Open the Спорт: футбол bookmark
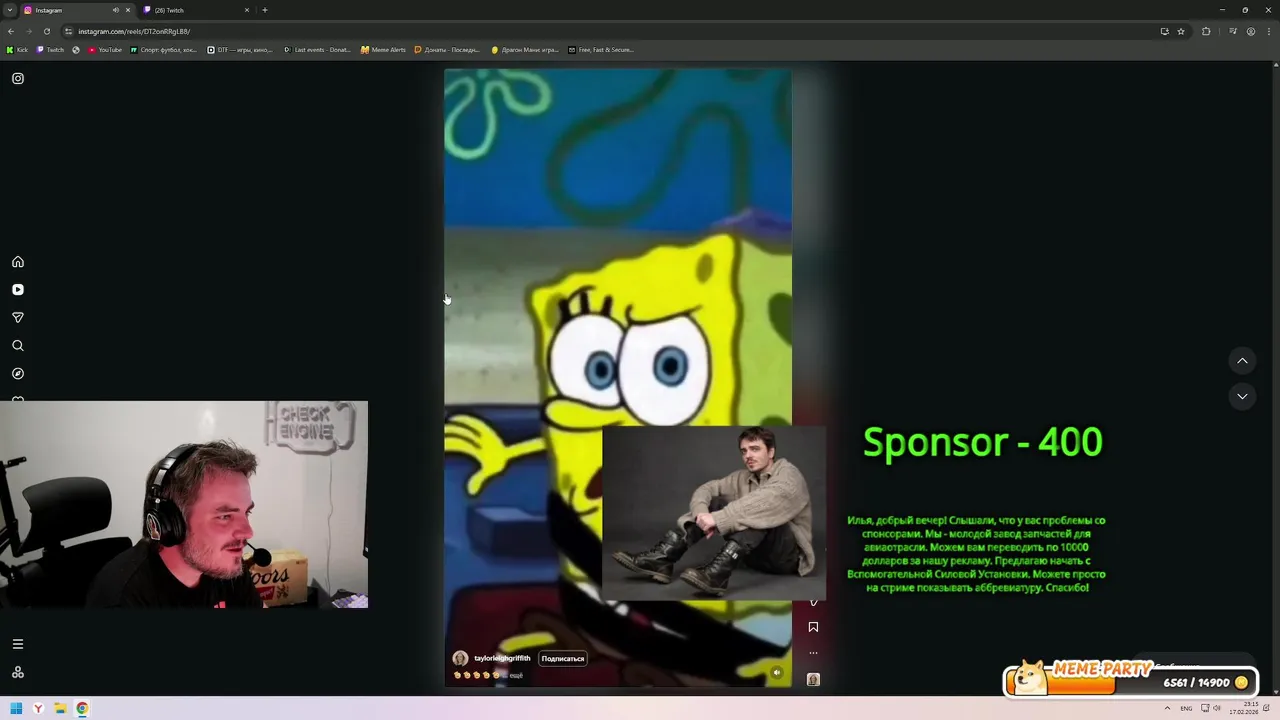1280x720 pixels. (164, 50)
